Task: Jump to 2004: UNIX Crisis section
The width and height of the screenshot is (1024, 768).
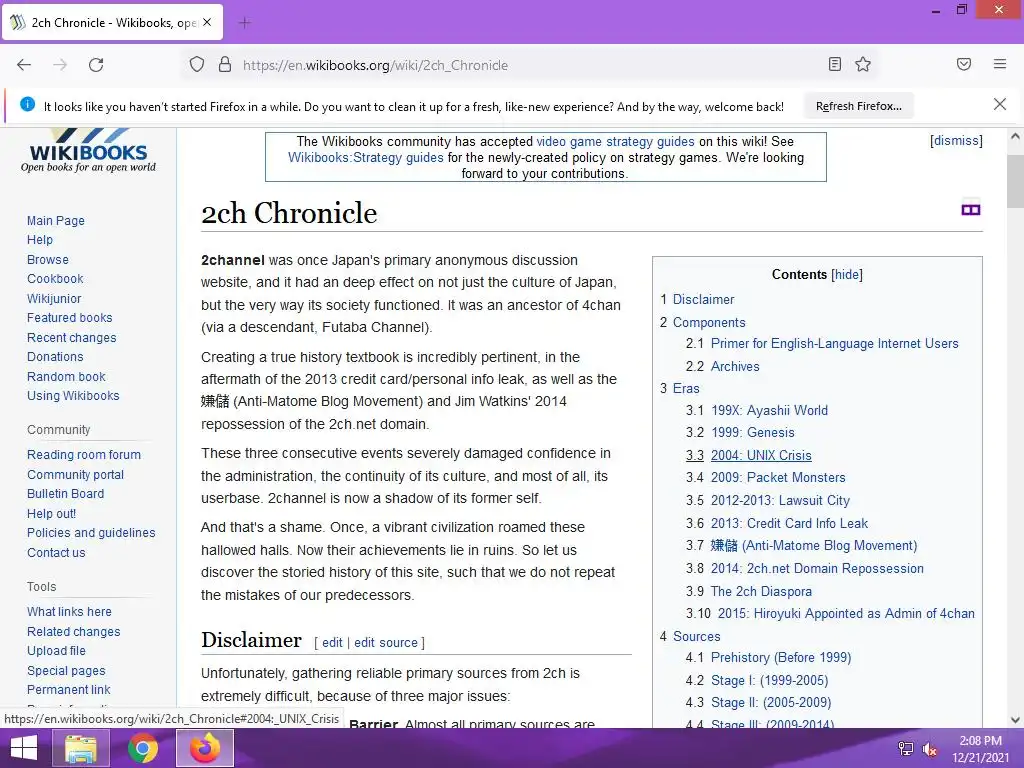Action: point(761,455)
